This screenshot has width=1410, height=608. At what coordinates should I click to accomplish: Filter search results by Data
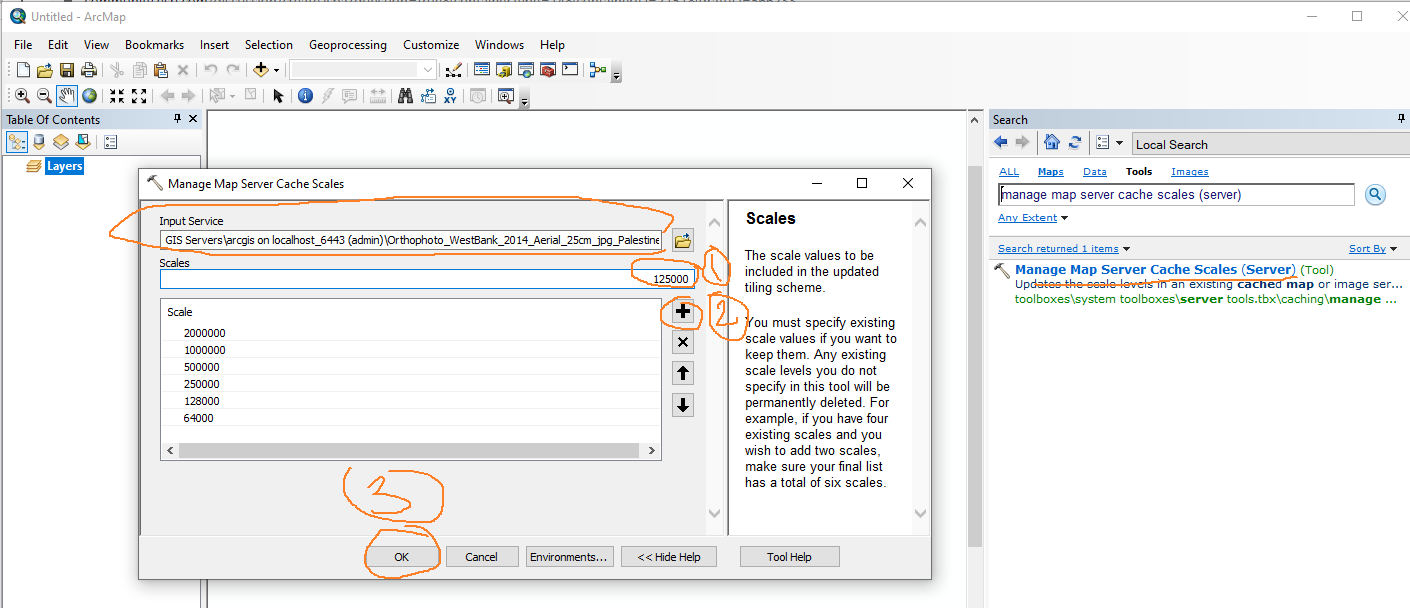coord(1095,172)
